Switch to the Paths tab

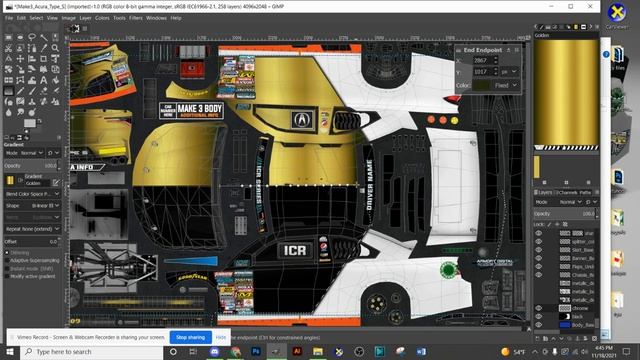click(x=585, y=192)
